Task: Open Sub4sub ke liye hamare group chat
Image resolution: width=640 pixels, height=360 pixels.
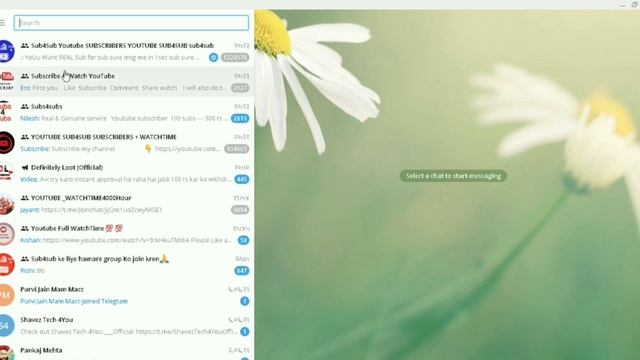Action: pos(127,264)
